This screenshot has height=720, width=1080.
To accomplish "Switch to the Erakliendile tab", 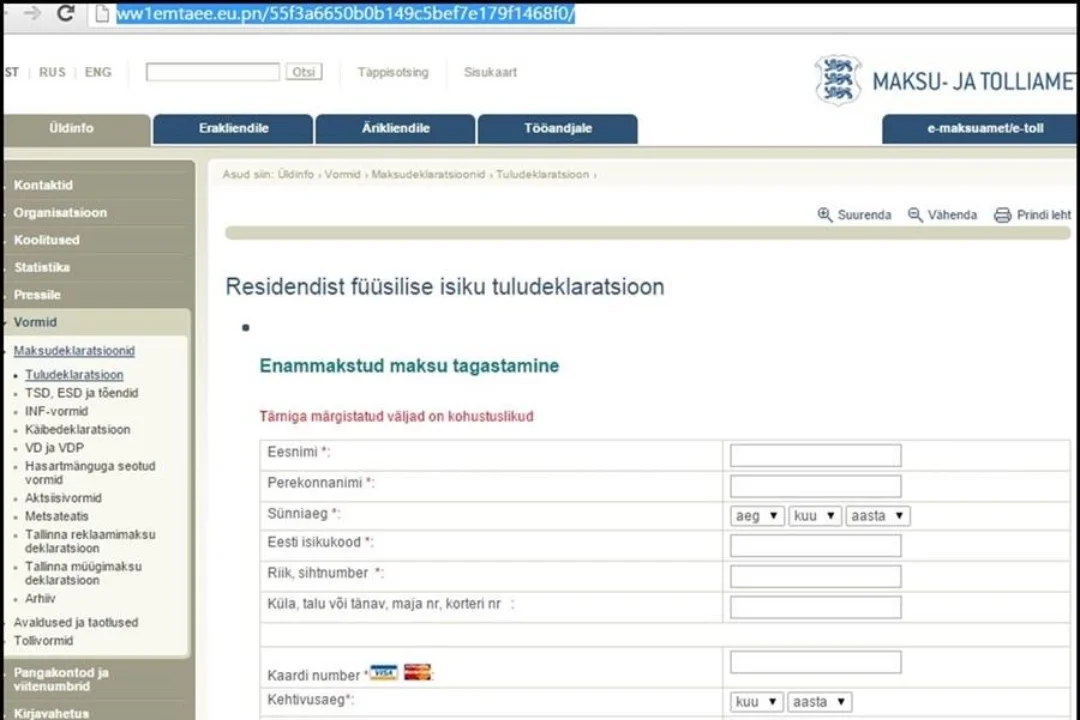I will pos(233,129).
